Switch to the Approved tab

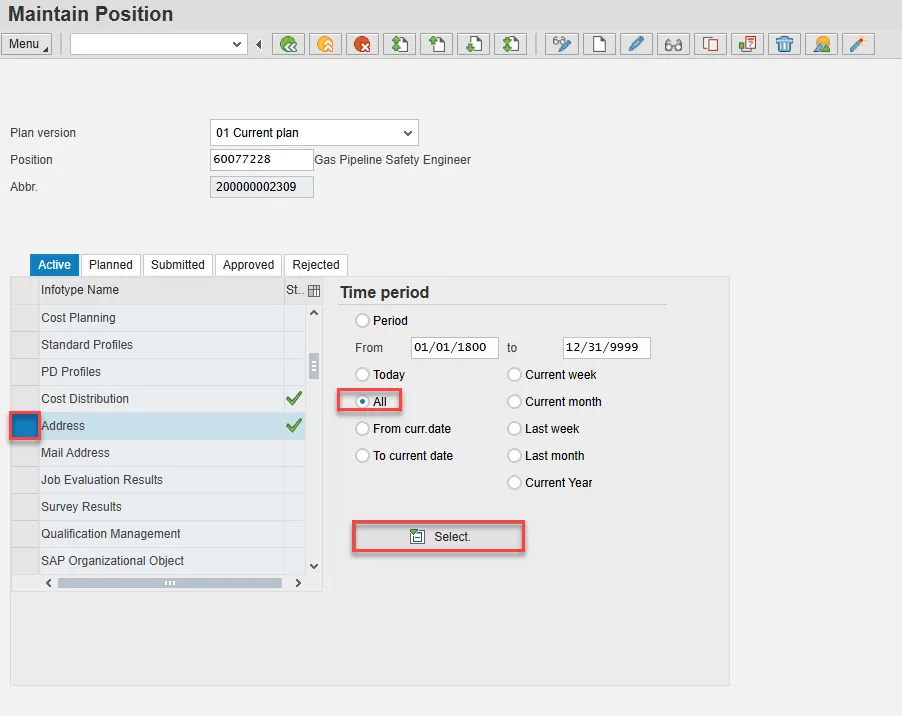point(248,265)
